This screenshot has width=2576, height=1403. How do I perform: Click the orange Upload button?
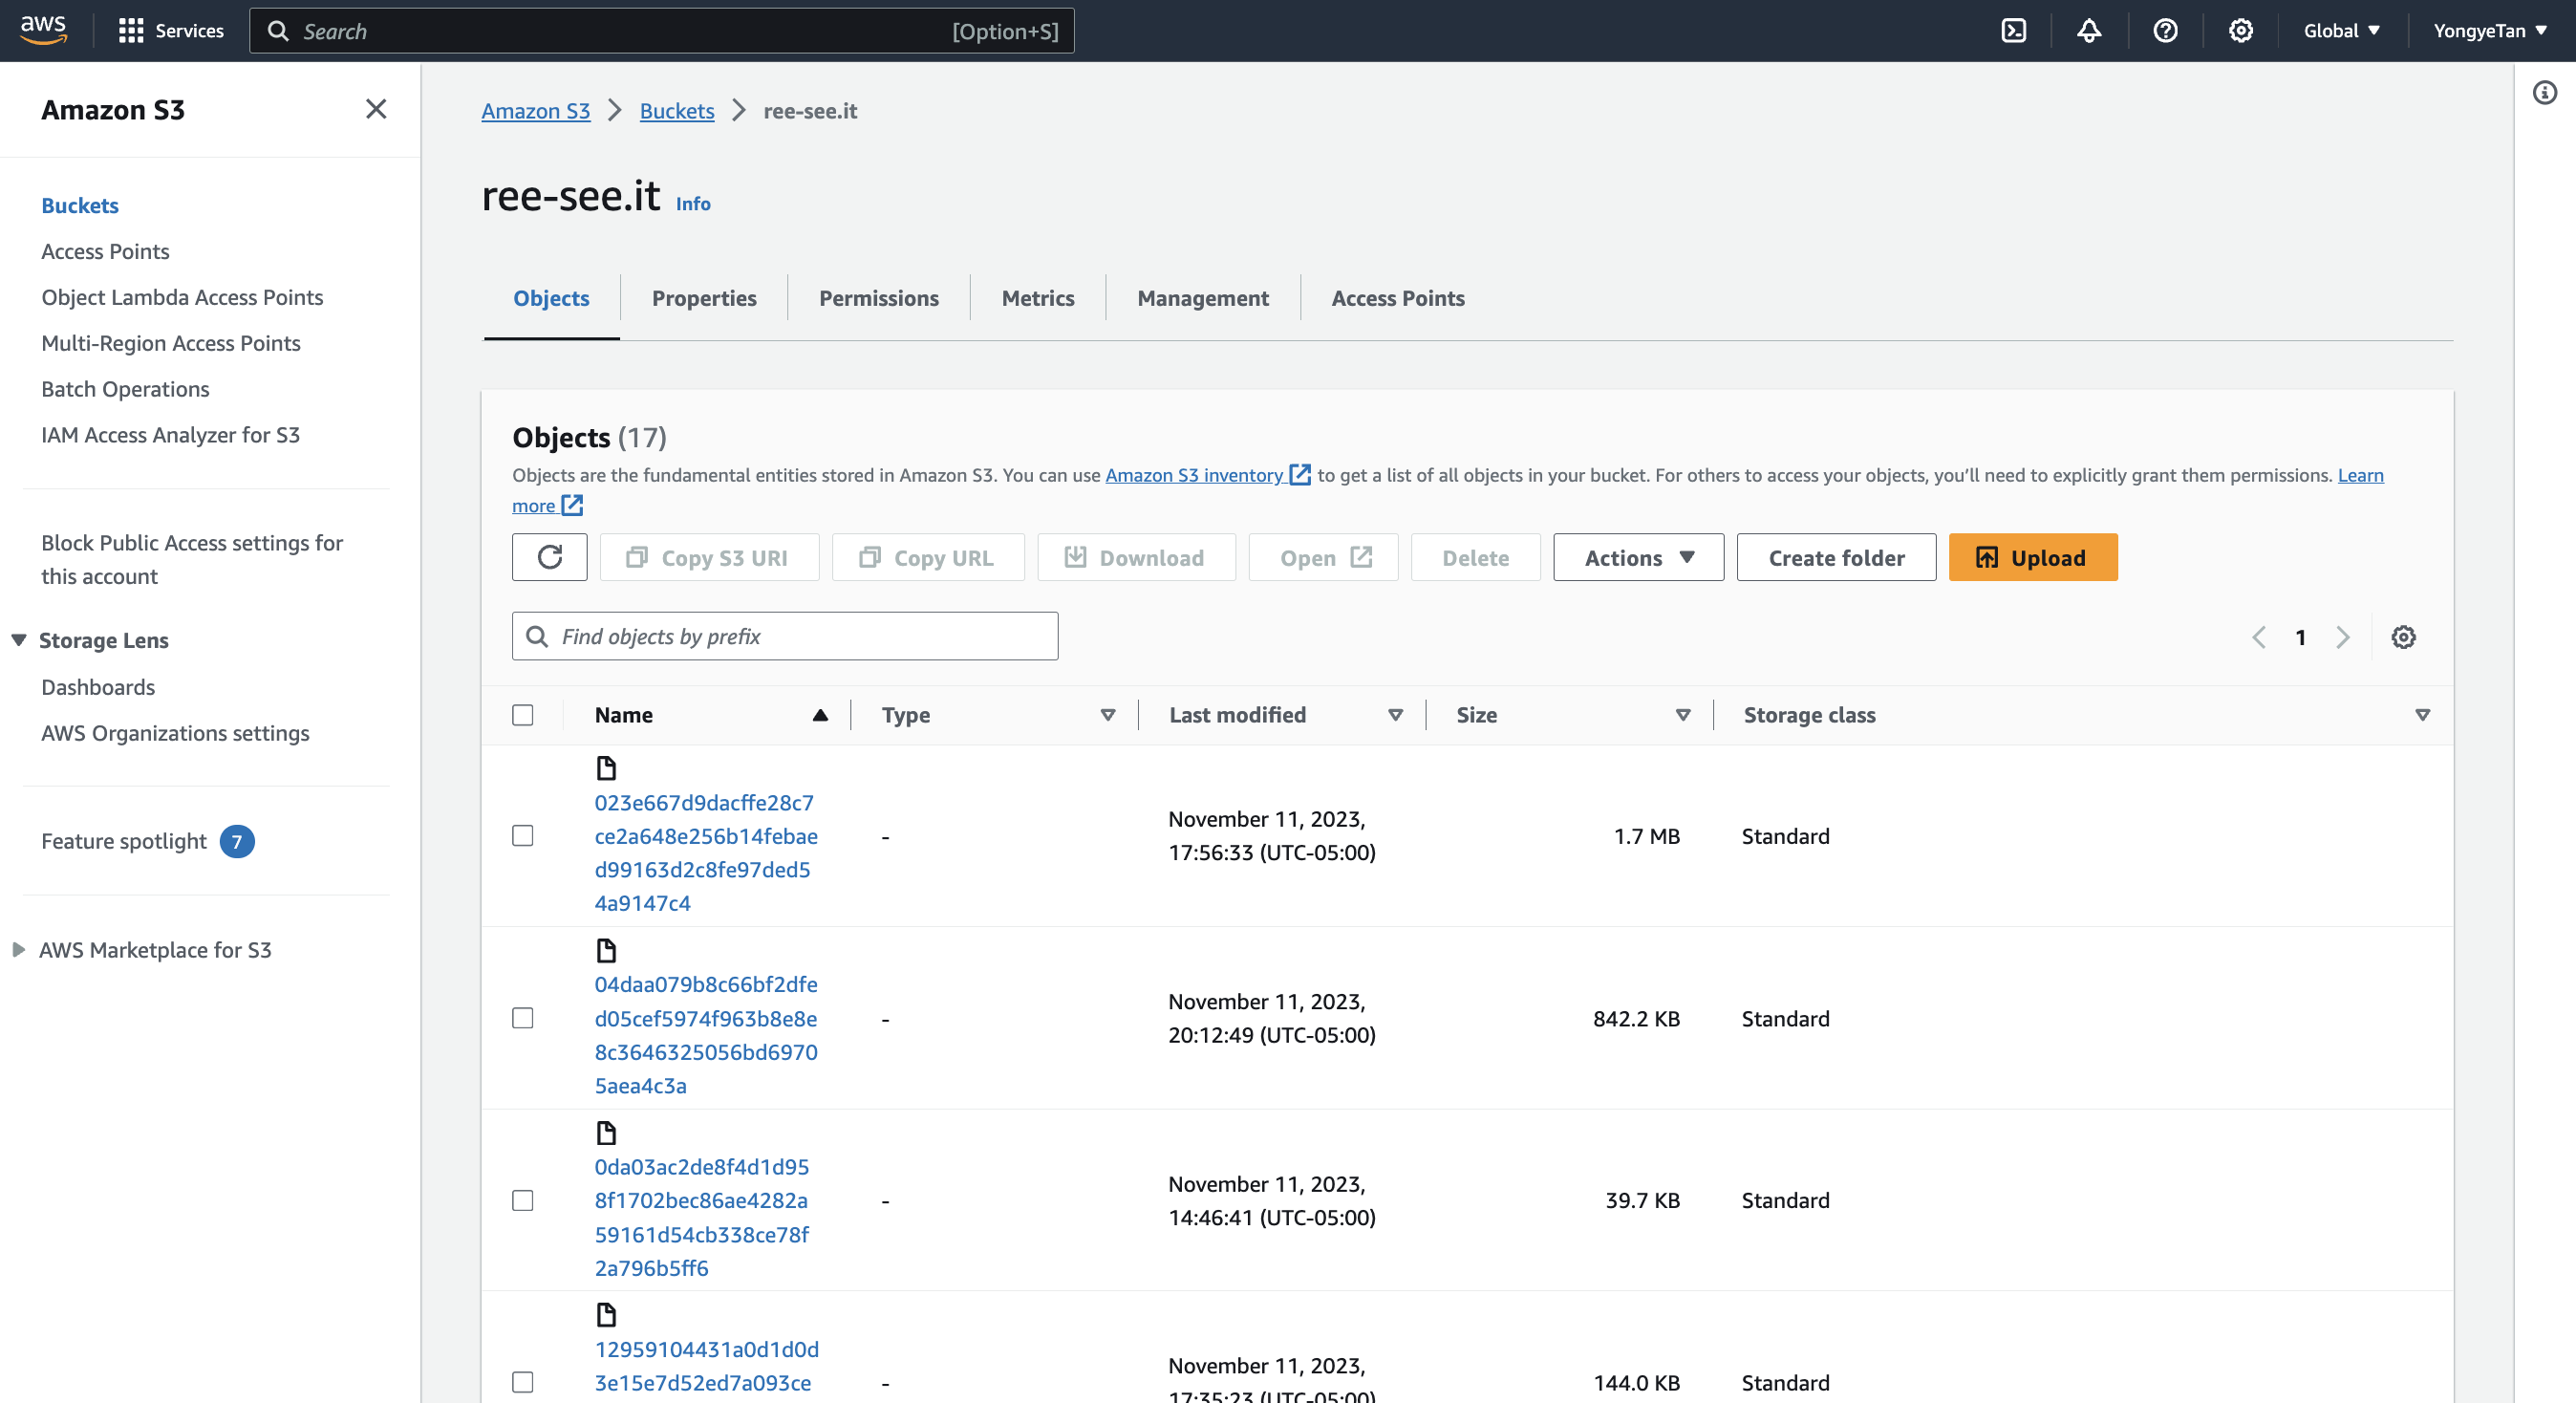[2032, 557]
